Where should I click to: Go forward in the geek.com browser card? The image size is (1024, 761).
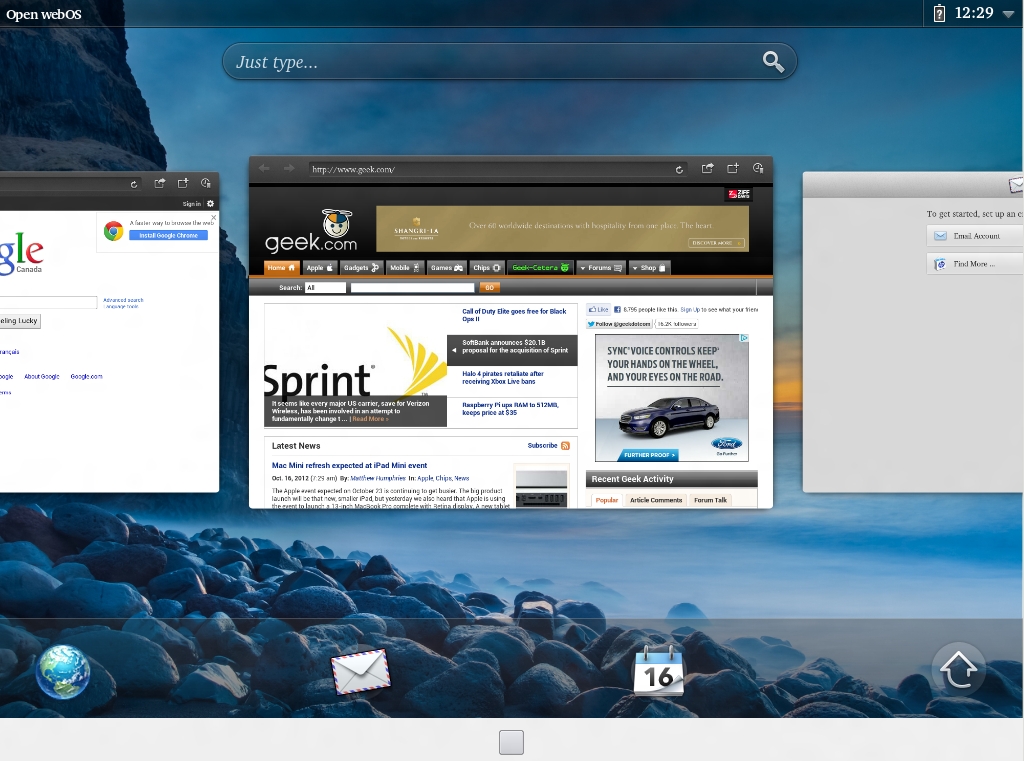[289, 169]
